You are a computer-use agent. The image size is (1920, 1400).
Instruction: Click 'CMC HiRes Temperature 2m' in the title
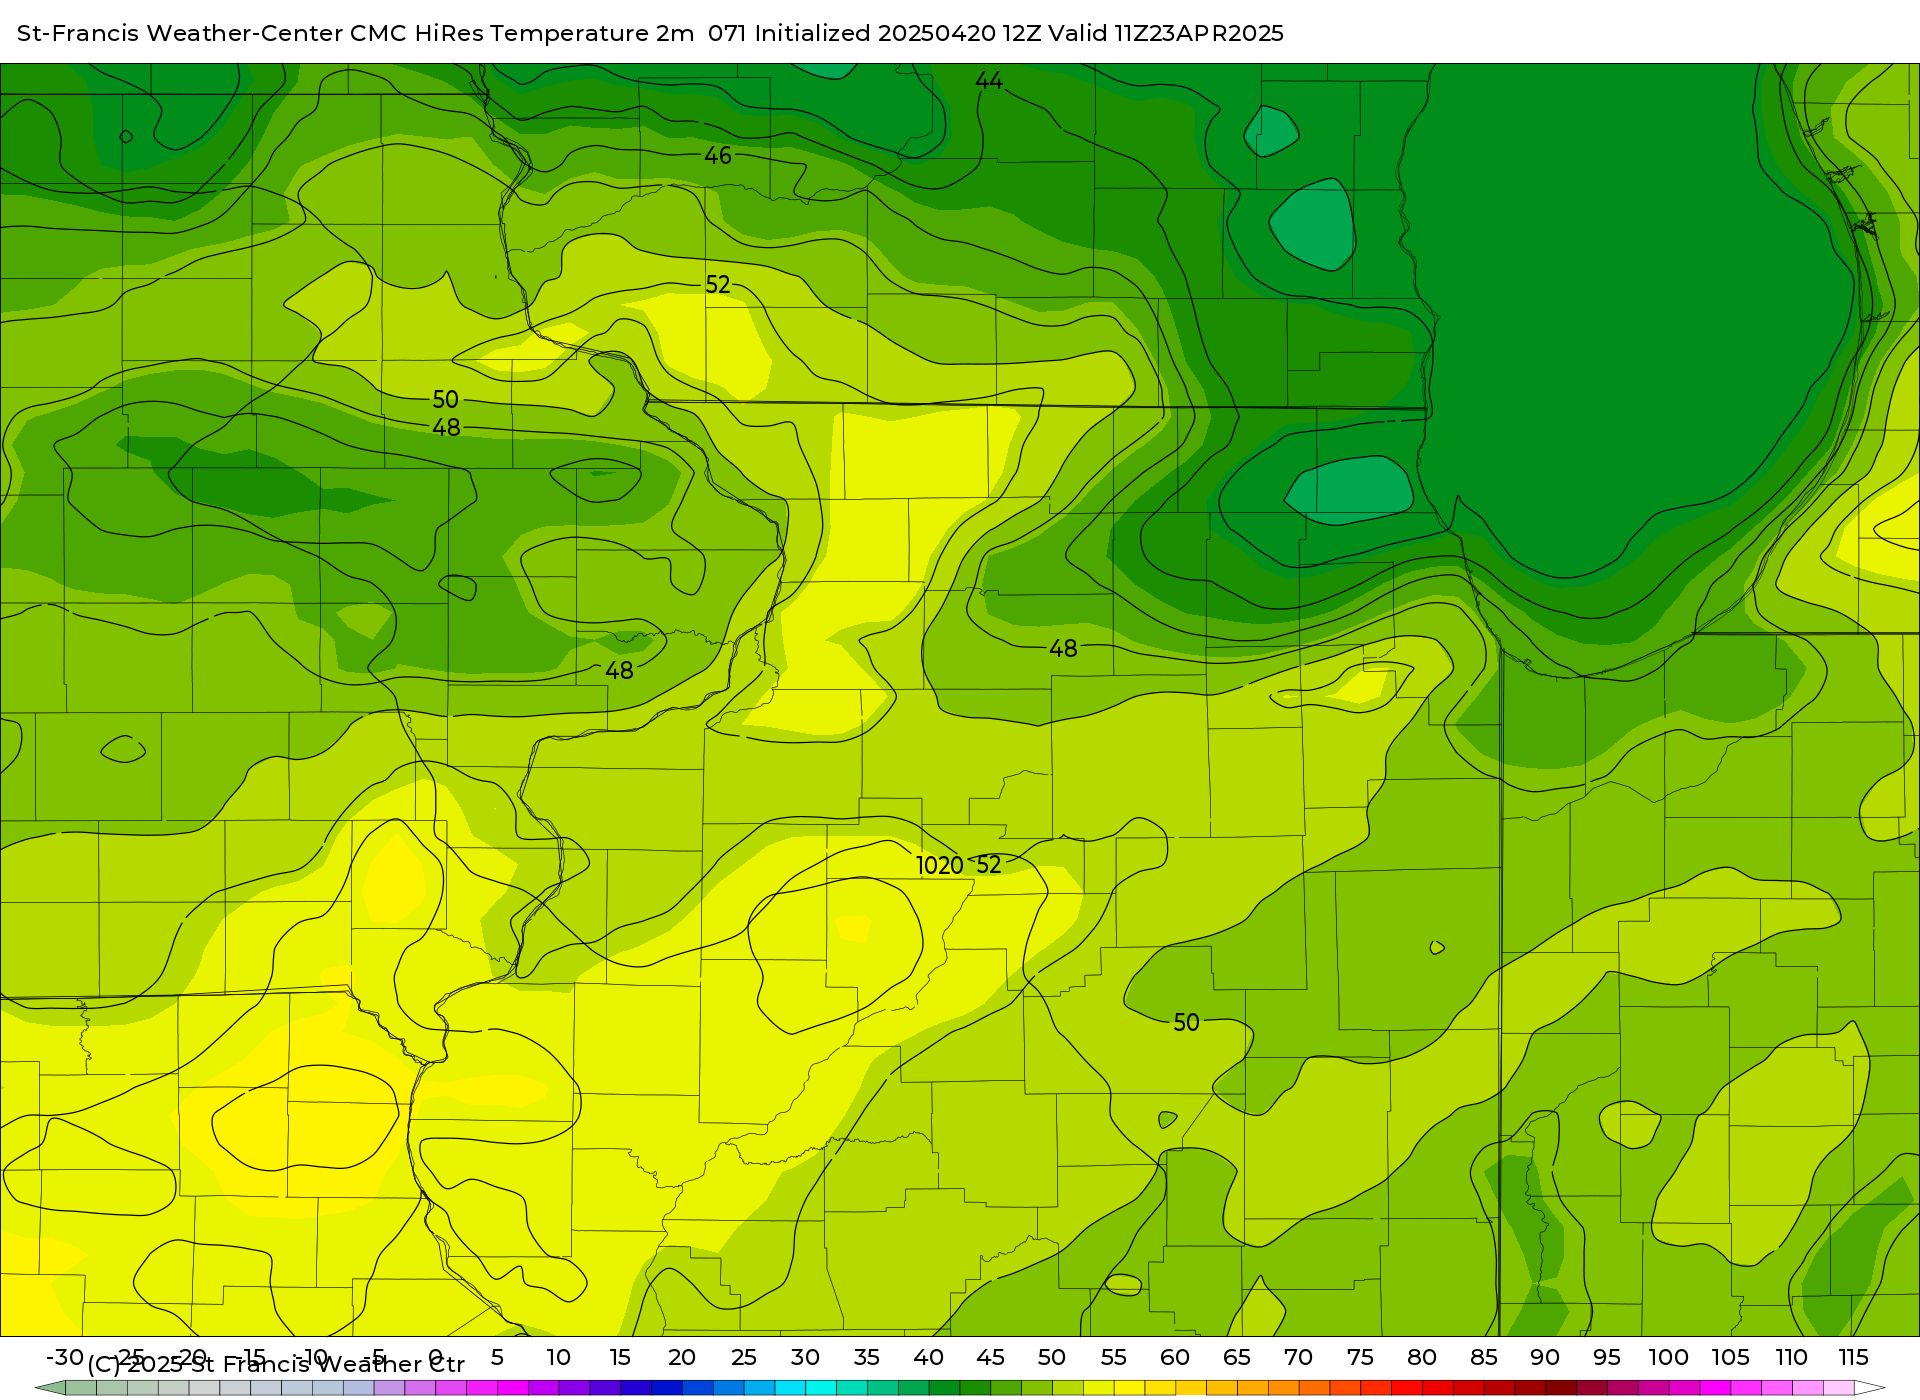[x=522, y=33]
